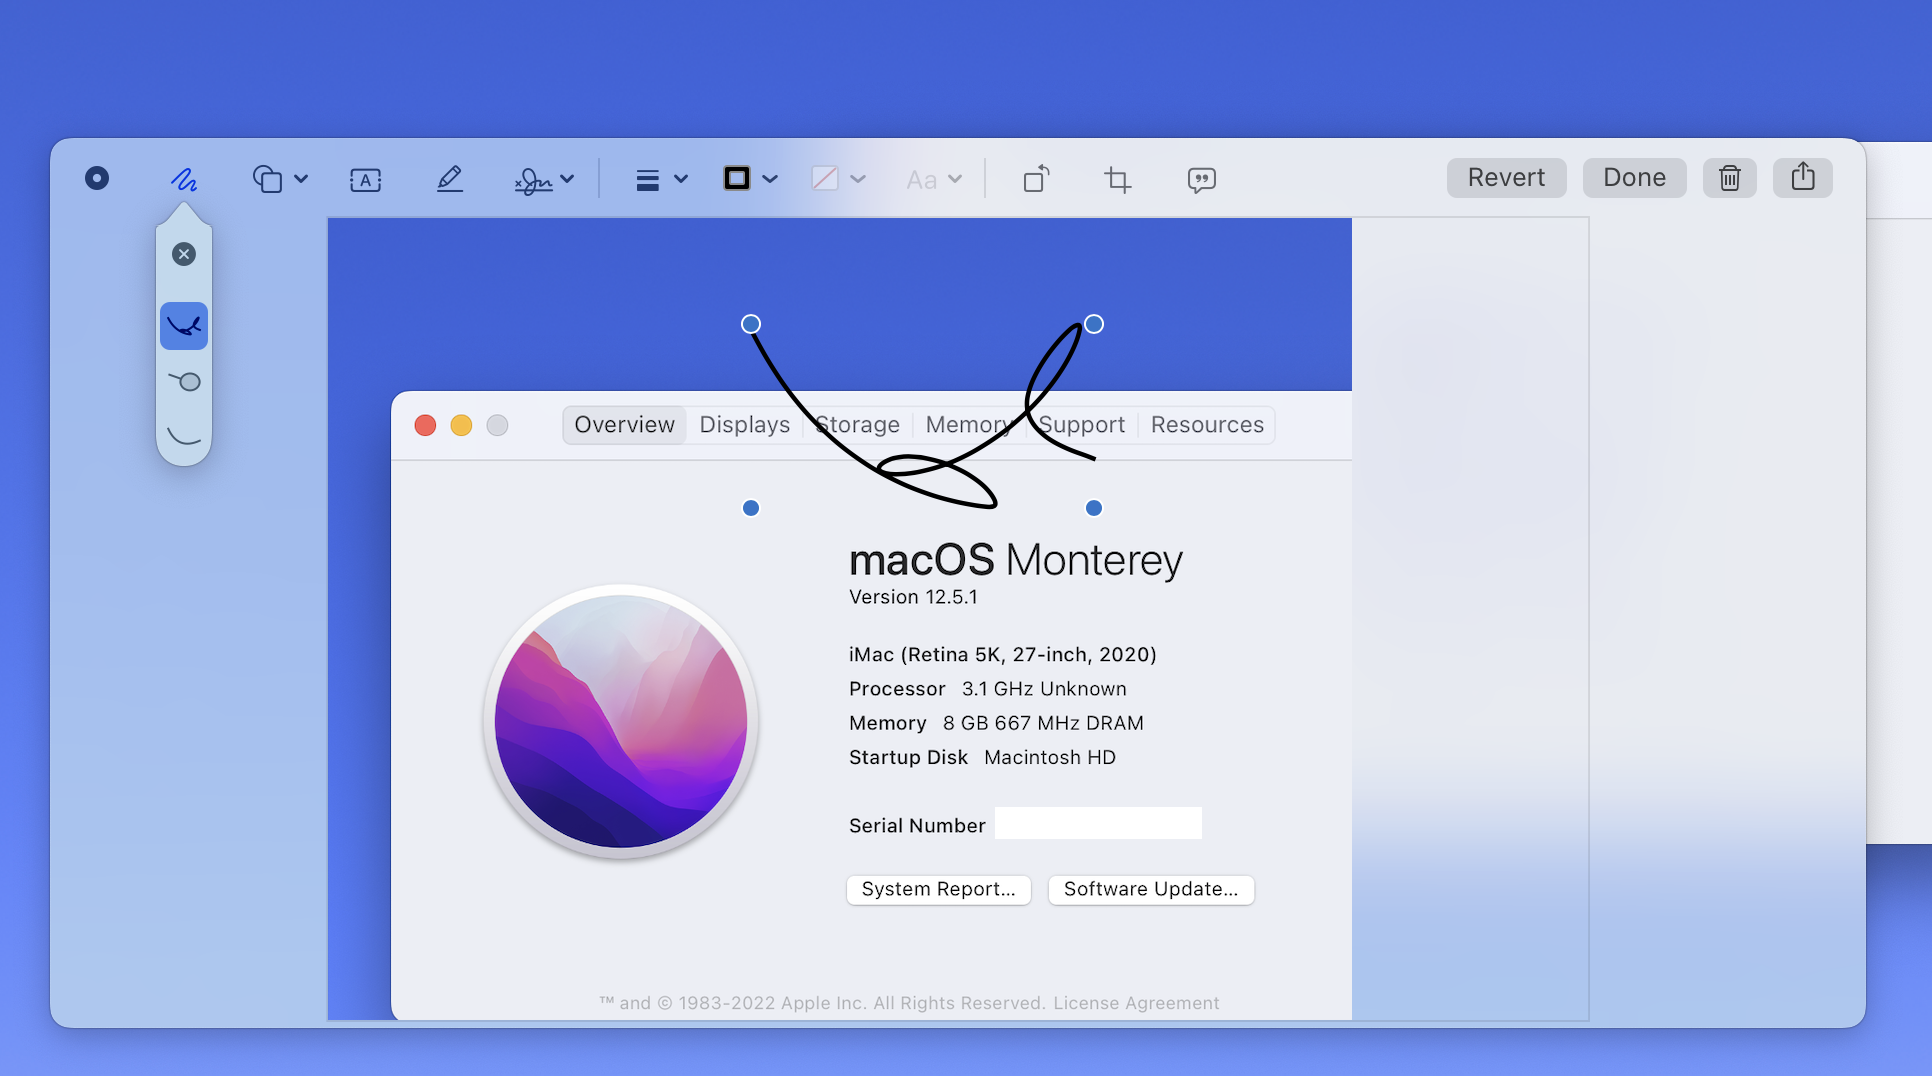The image size is (1932, 1076).
Task: Select the Sketch drawing tool
Action: (184, 179)
